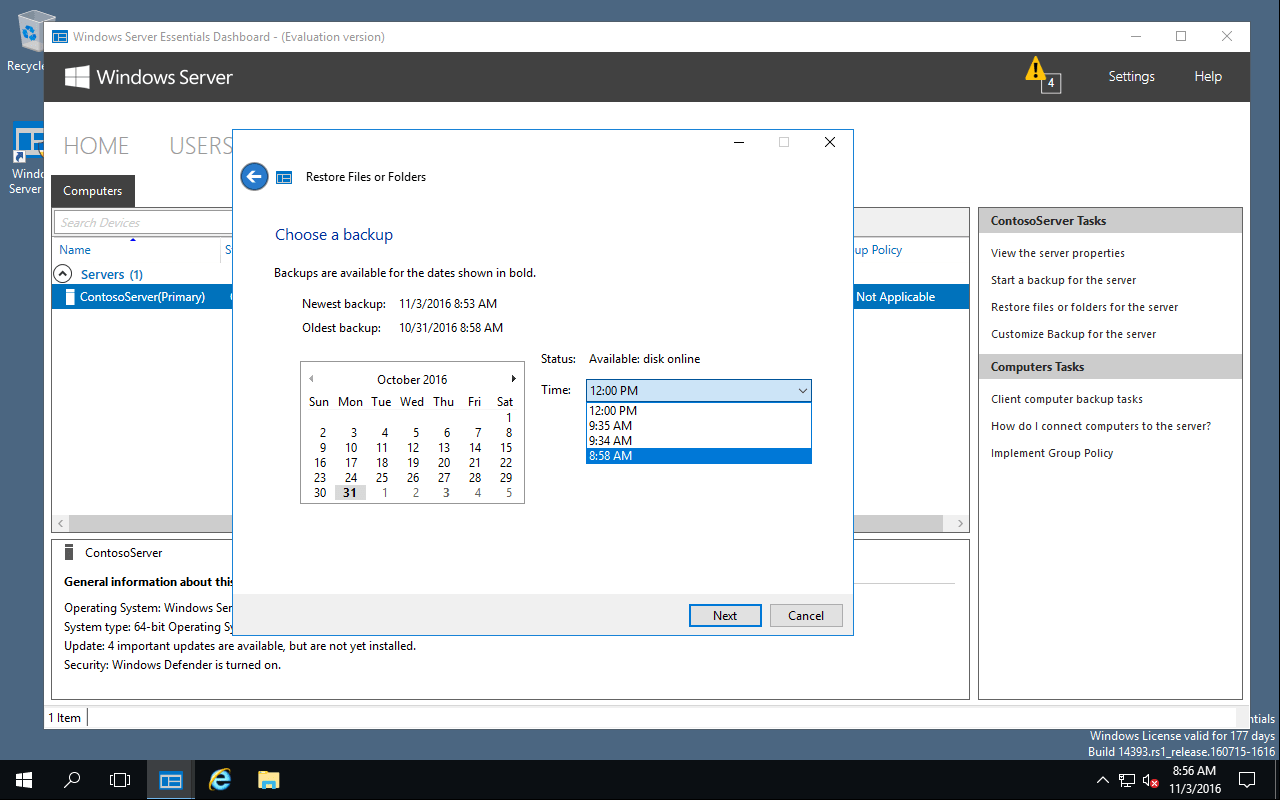
Task: Click Implement Group Policy link
Action: 1051,453
